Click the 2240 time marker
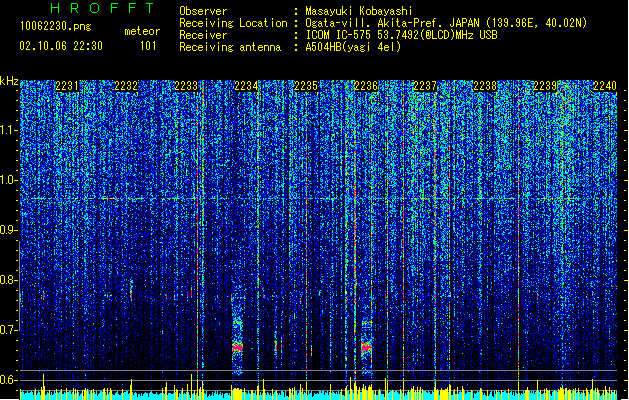Viewport: 629px width, 400px height. [x=605, y=86]
